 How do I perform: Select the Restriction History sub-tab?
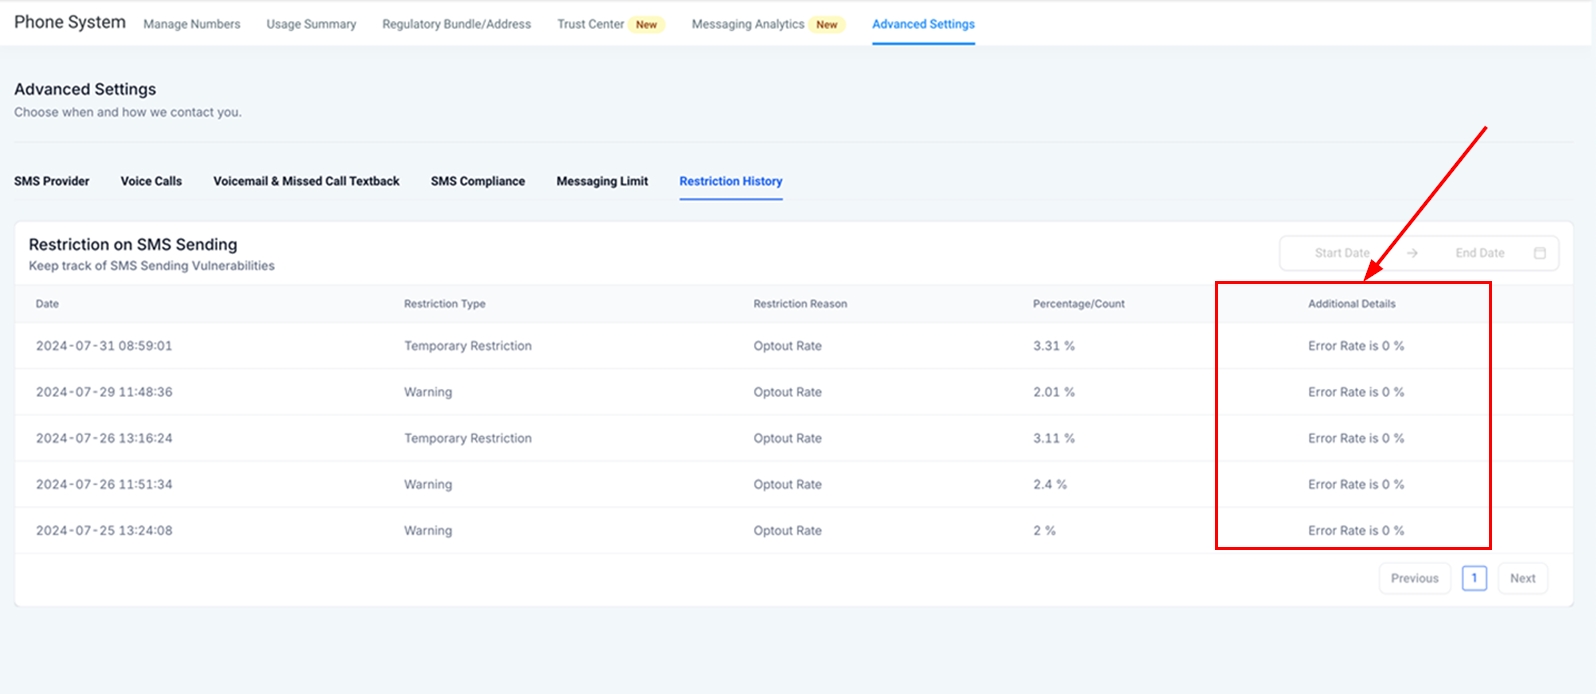coord(731,181)
